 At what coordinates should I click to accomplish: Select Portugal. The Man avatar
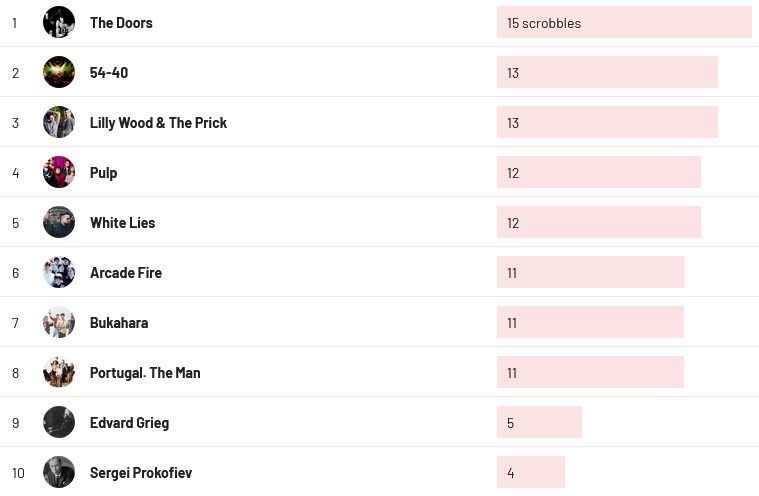pos(59,372)
